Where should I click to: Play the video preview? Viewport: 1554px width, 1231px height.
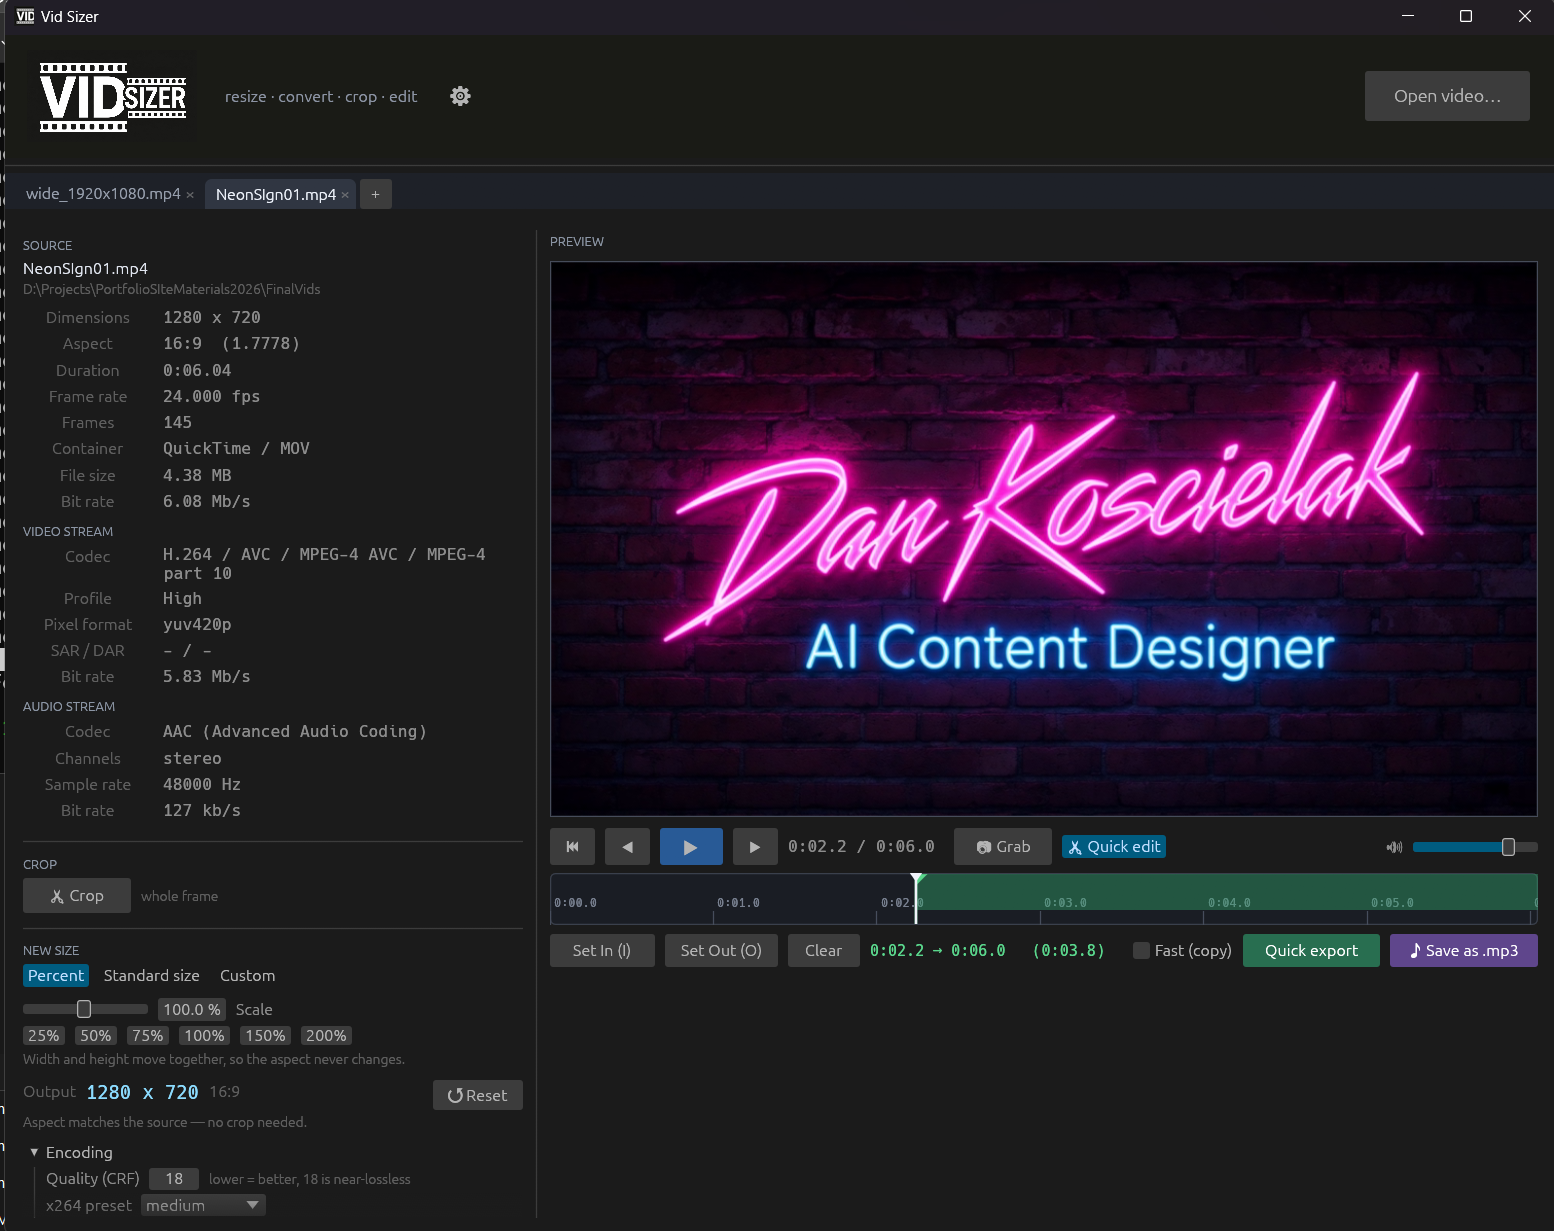coord(691,847)
